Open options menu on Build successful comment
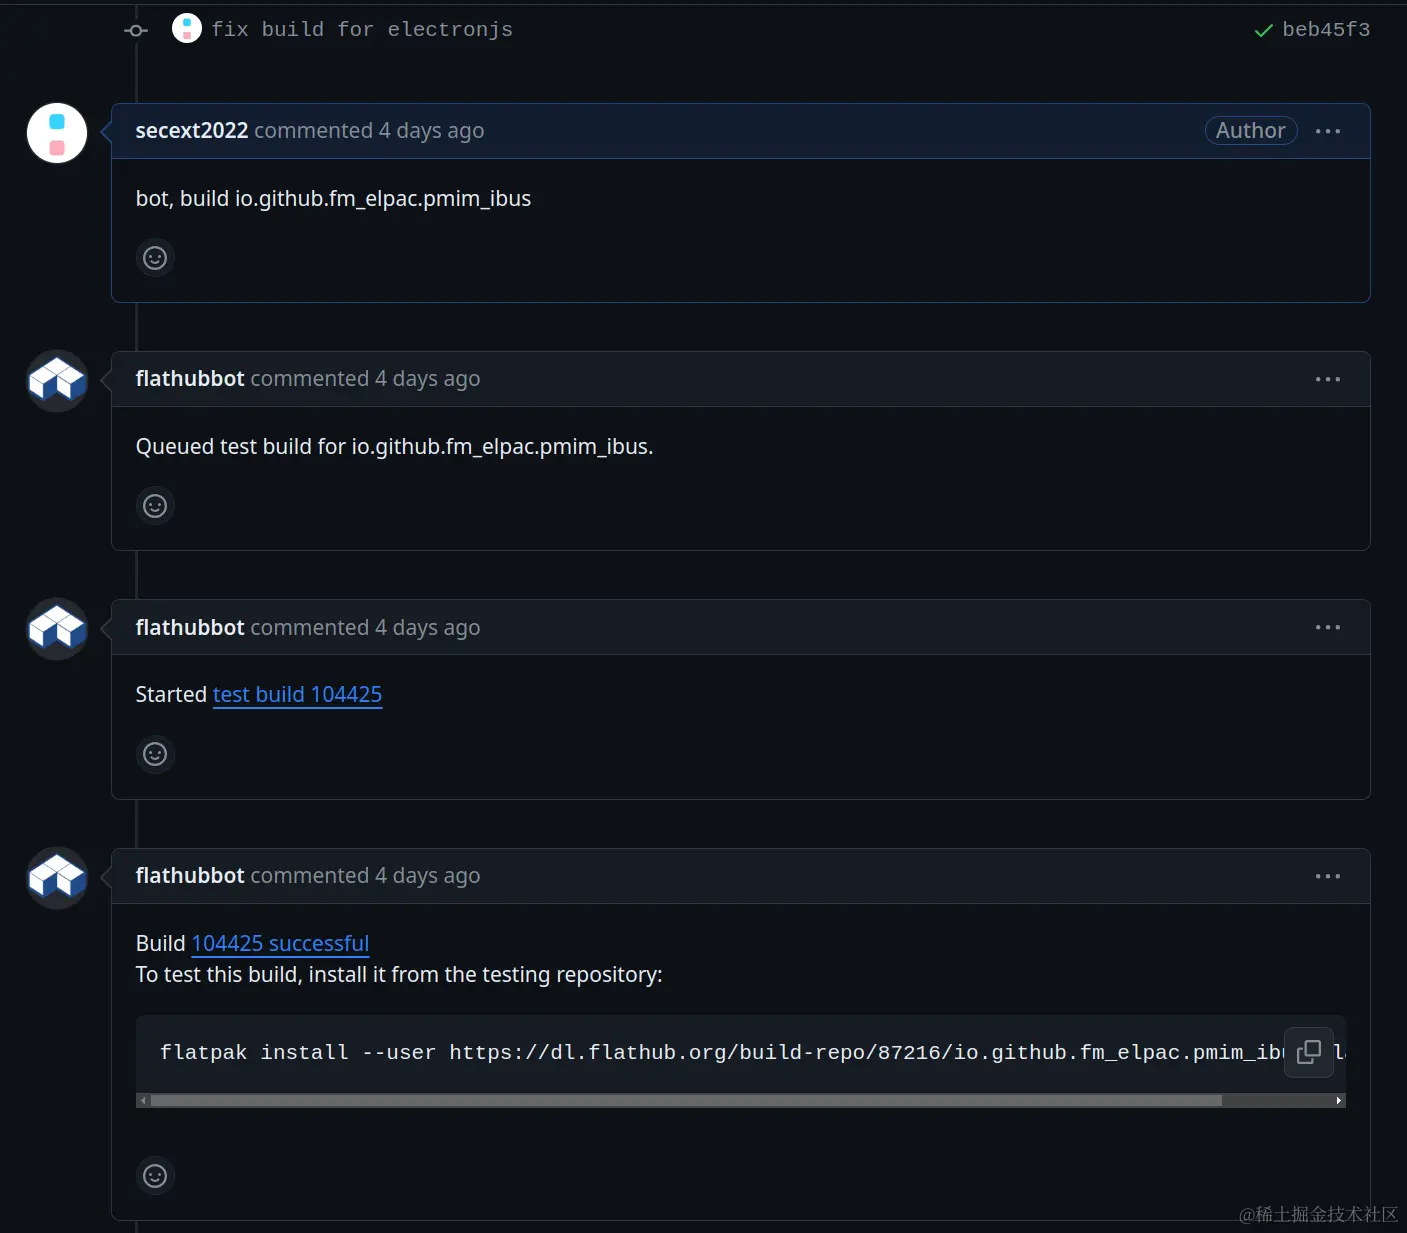 [x=1328, y=876]
